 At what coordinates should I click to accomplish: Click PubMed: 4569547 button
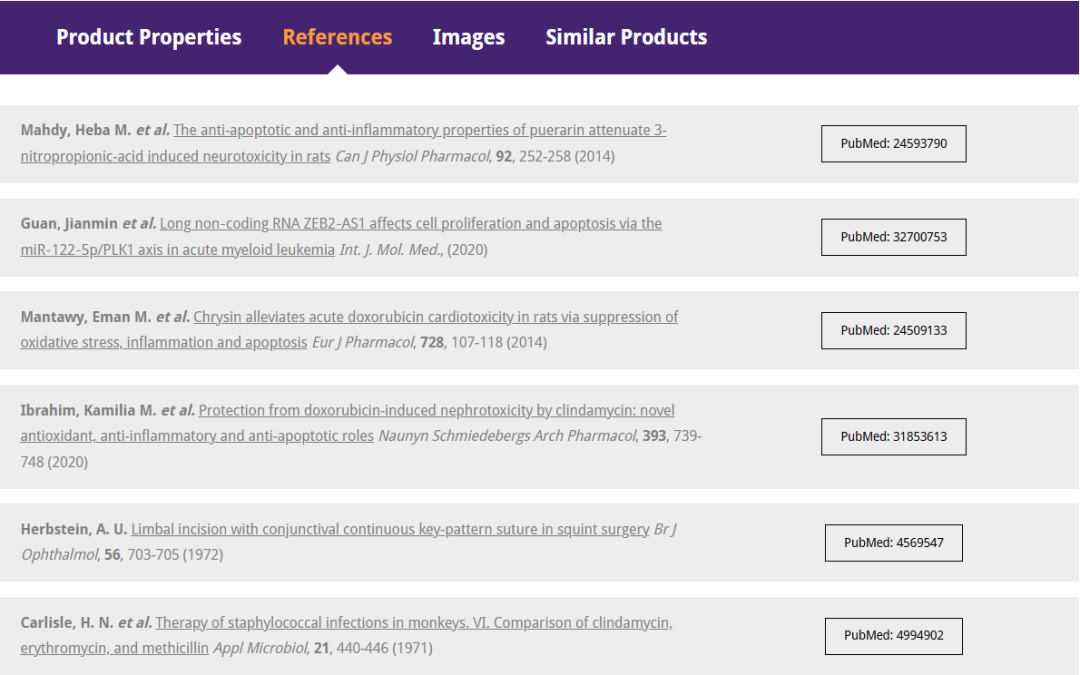coord(893,543)
